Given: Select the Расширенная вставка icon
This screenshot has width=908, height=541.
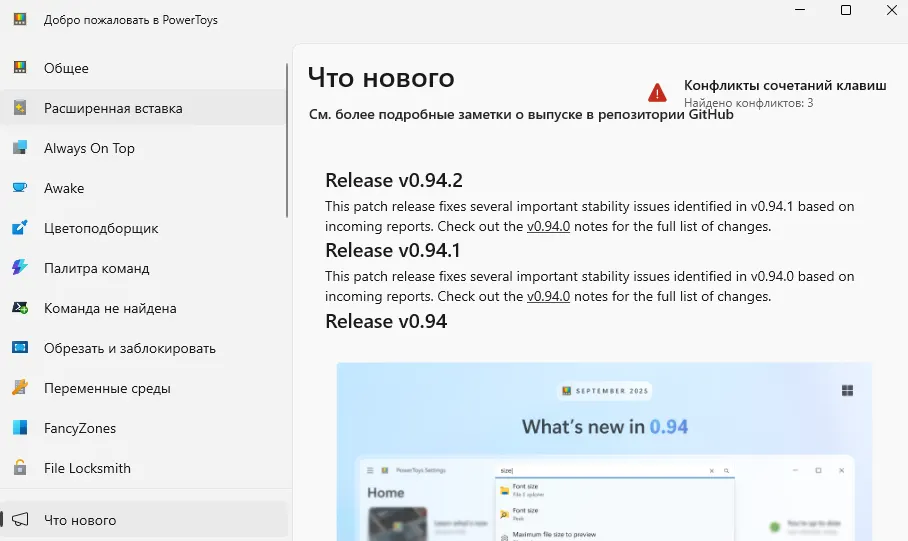Looking at the screenshot, I should pyautogui.click(x=19, y=108).
